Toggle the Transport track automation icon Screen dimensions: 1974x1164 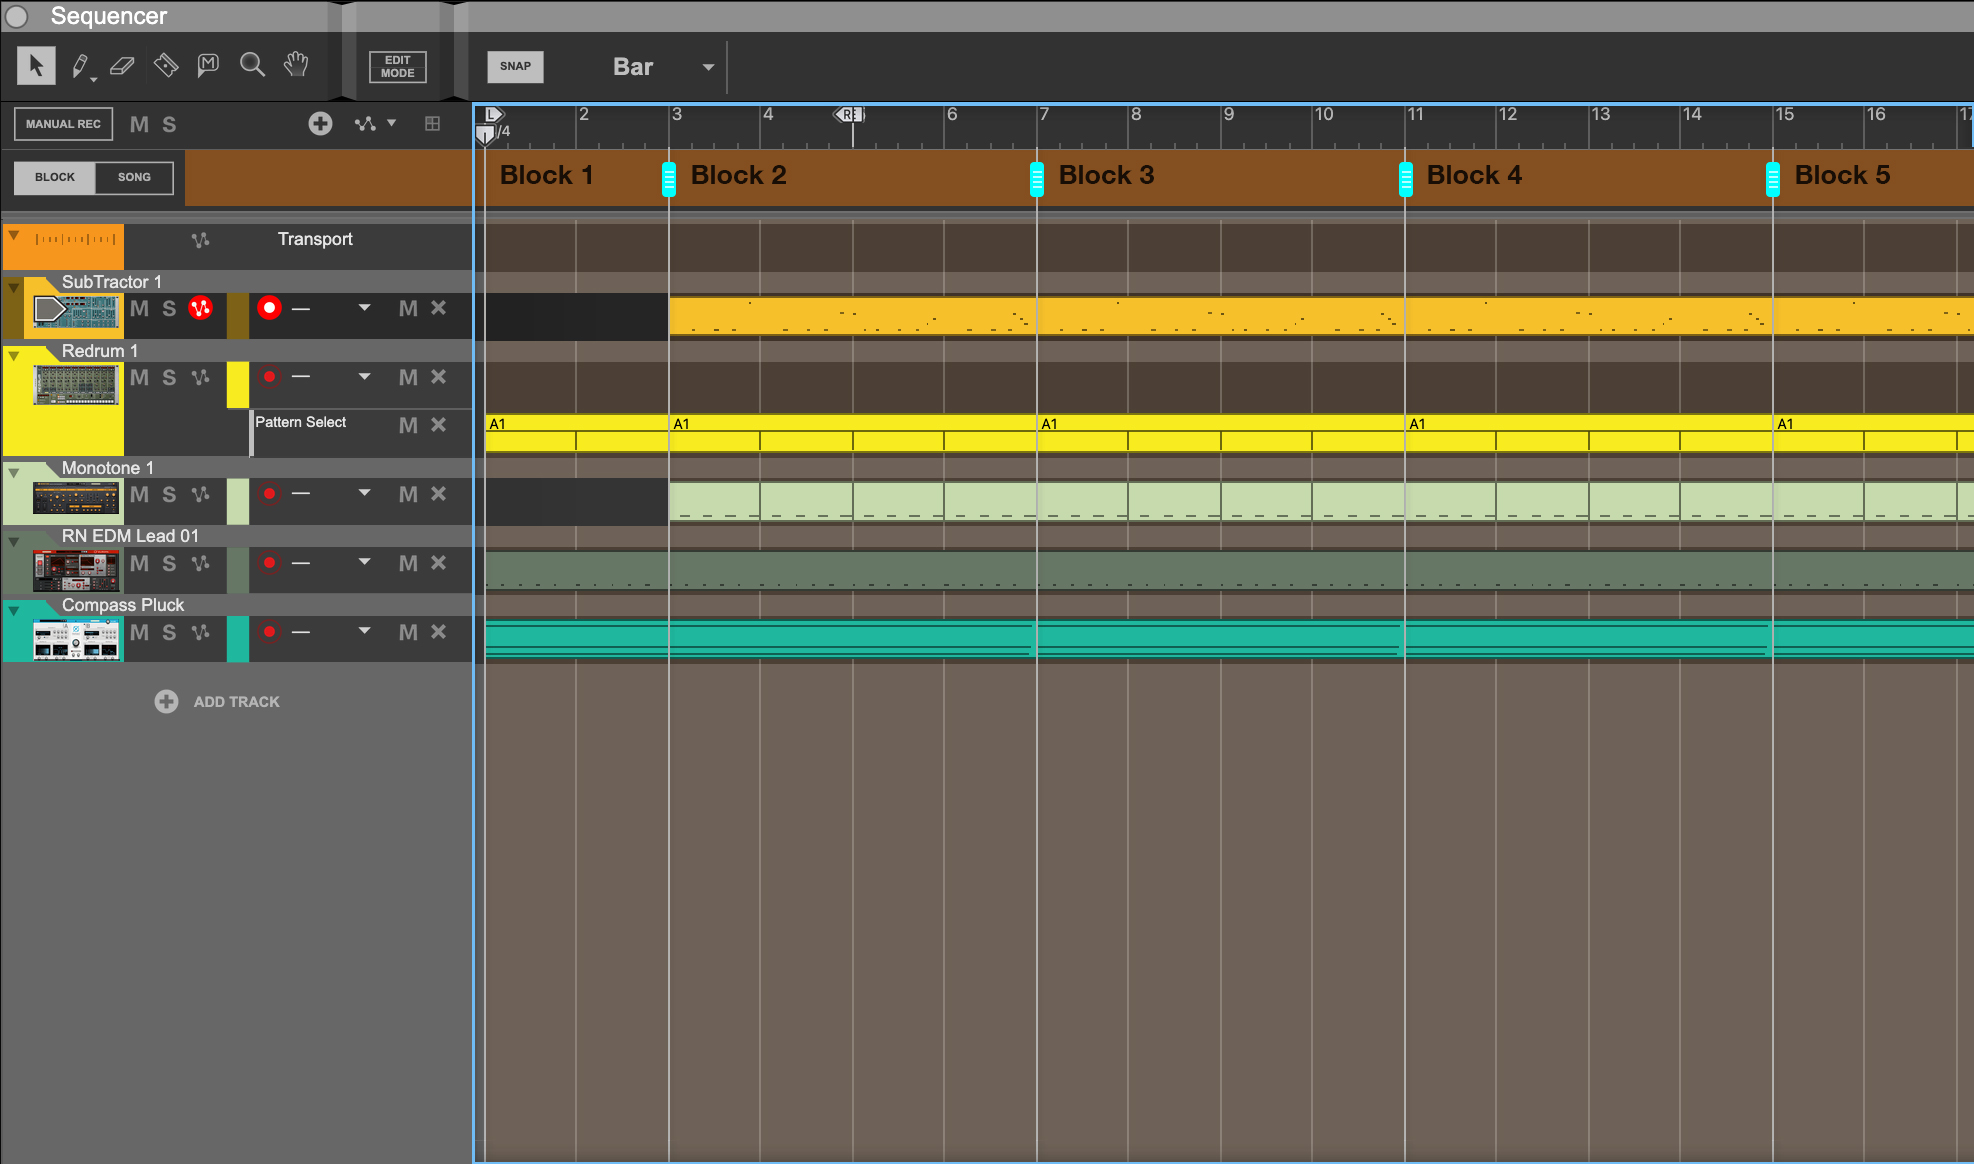click(201, 240)
